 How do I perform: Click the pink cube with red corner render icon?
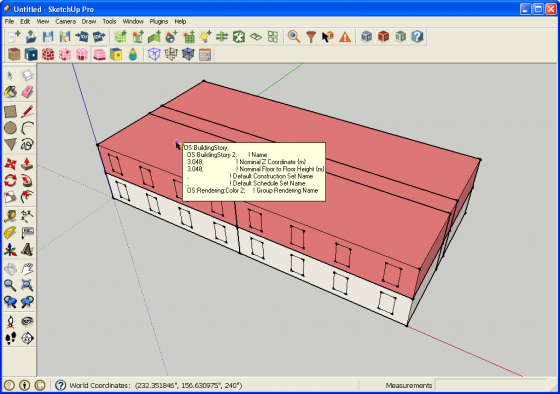pyautogui.click(x=82, y=54)
